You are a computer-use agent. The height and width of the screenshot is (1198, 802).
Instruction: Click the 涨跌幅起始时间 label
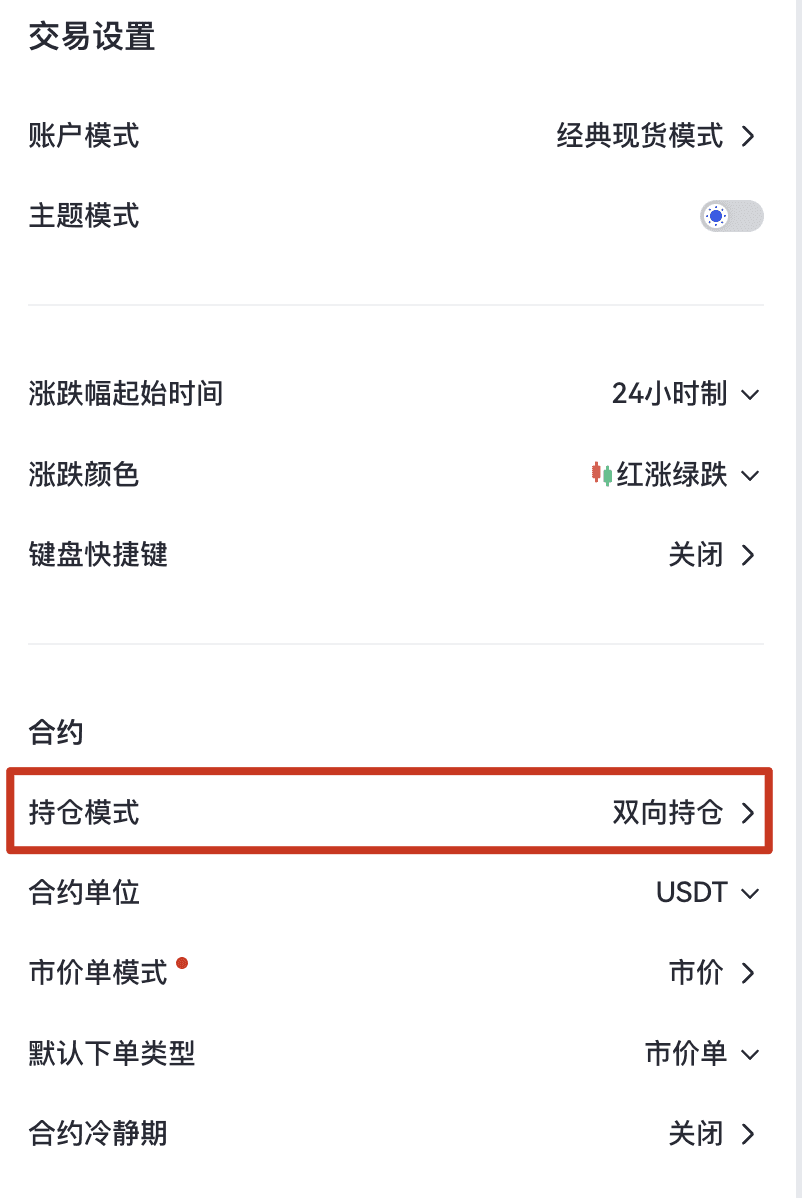pyautogui.click(x=126, y=394)
